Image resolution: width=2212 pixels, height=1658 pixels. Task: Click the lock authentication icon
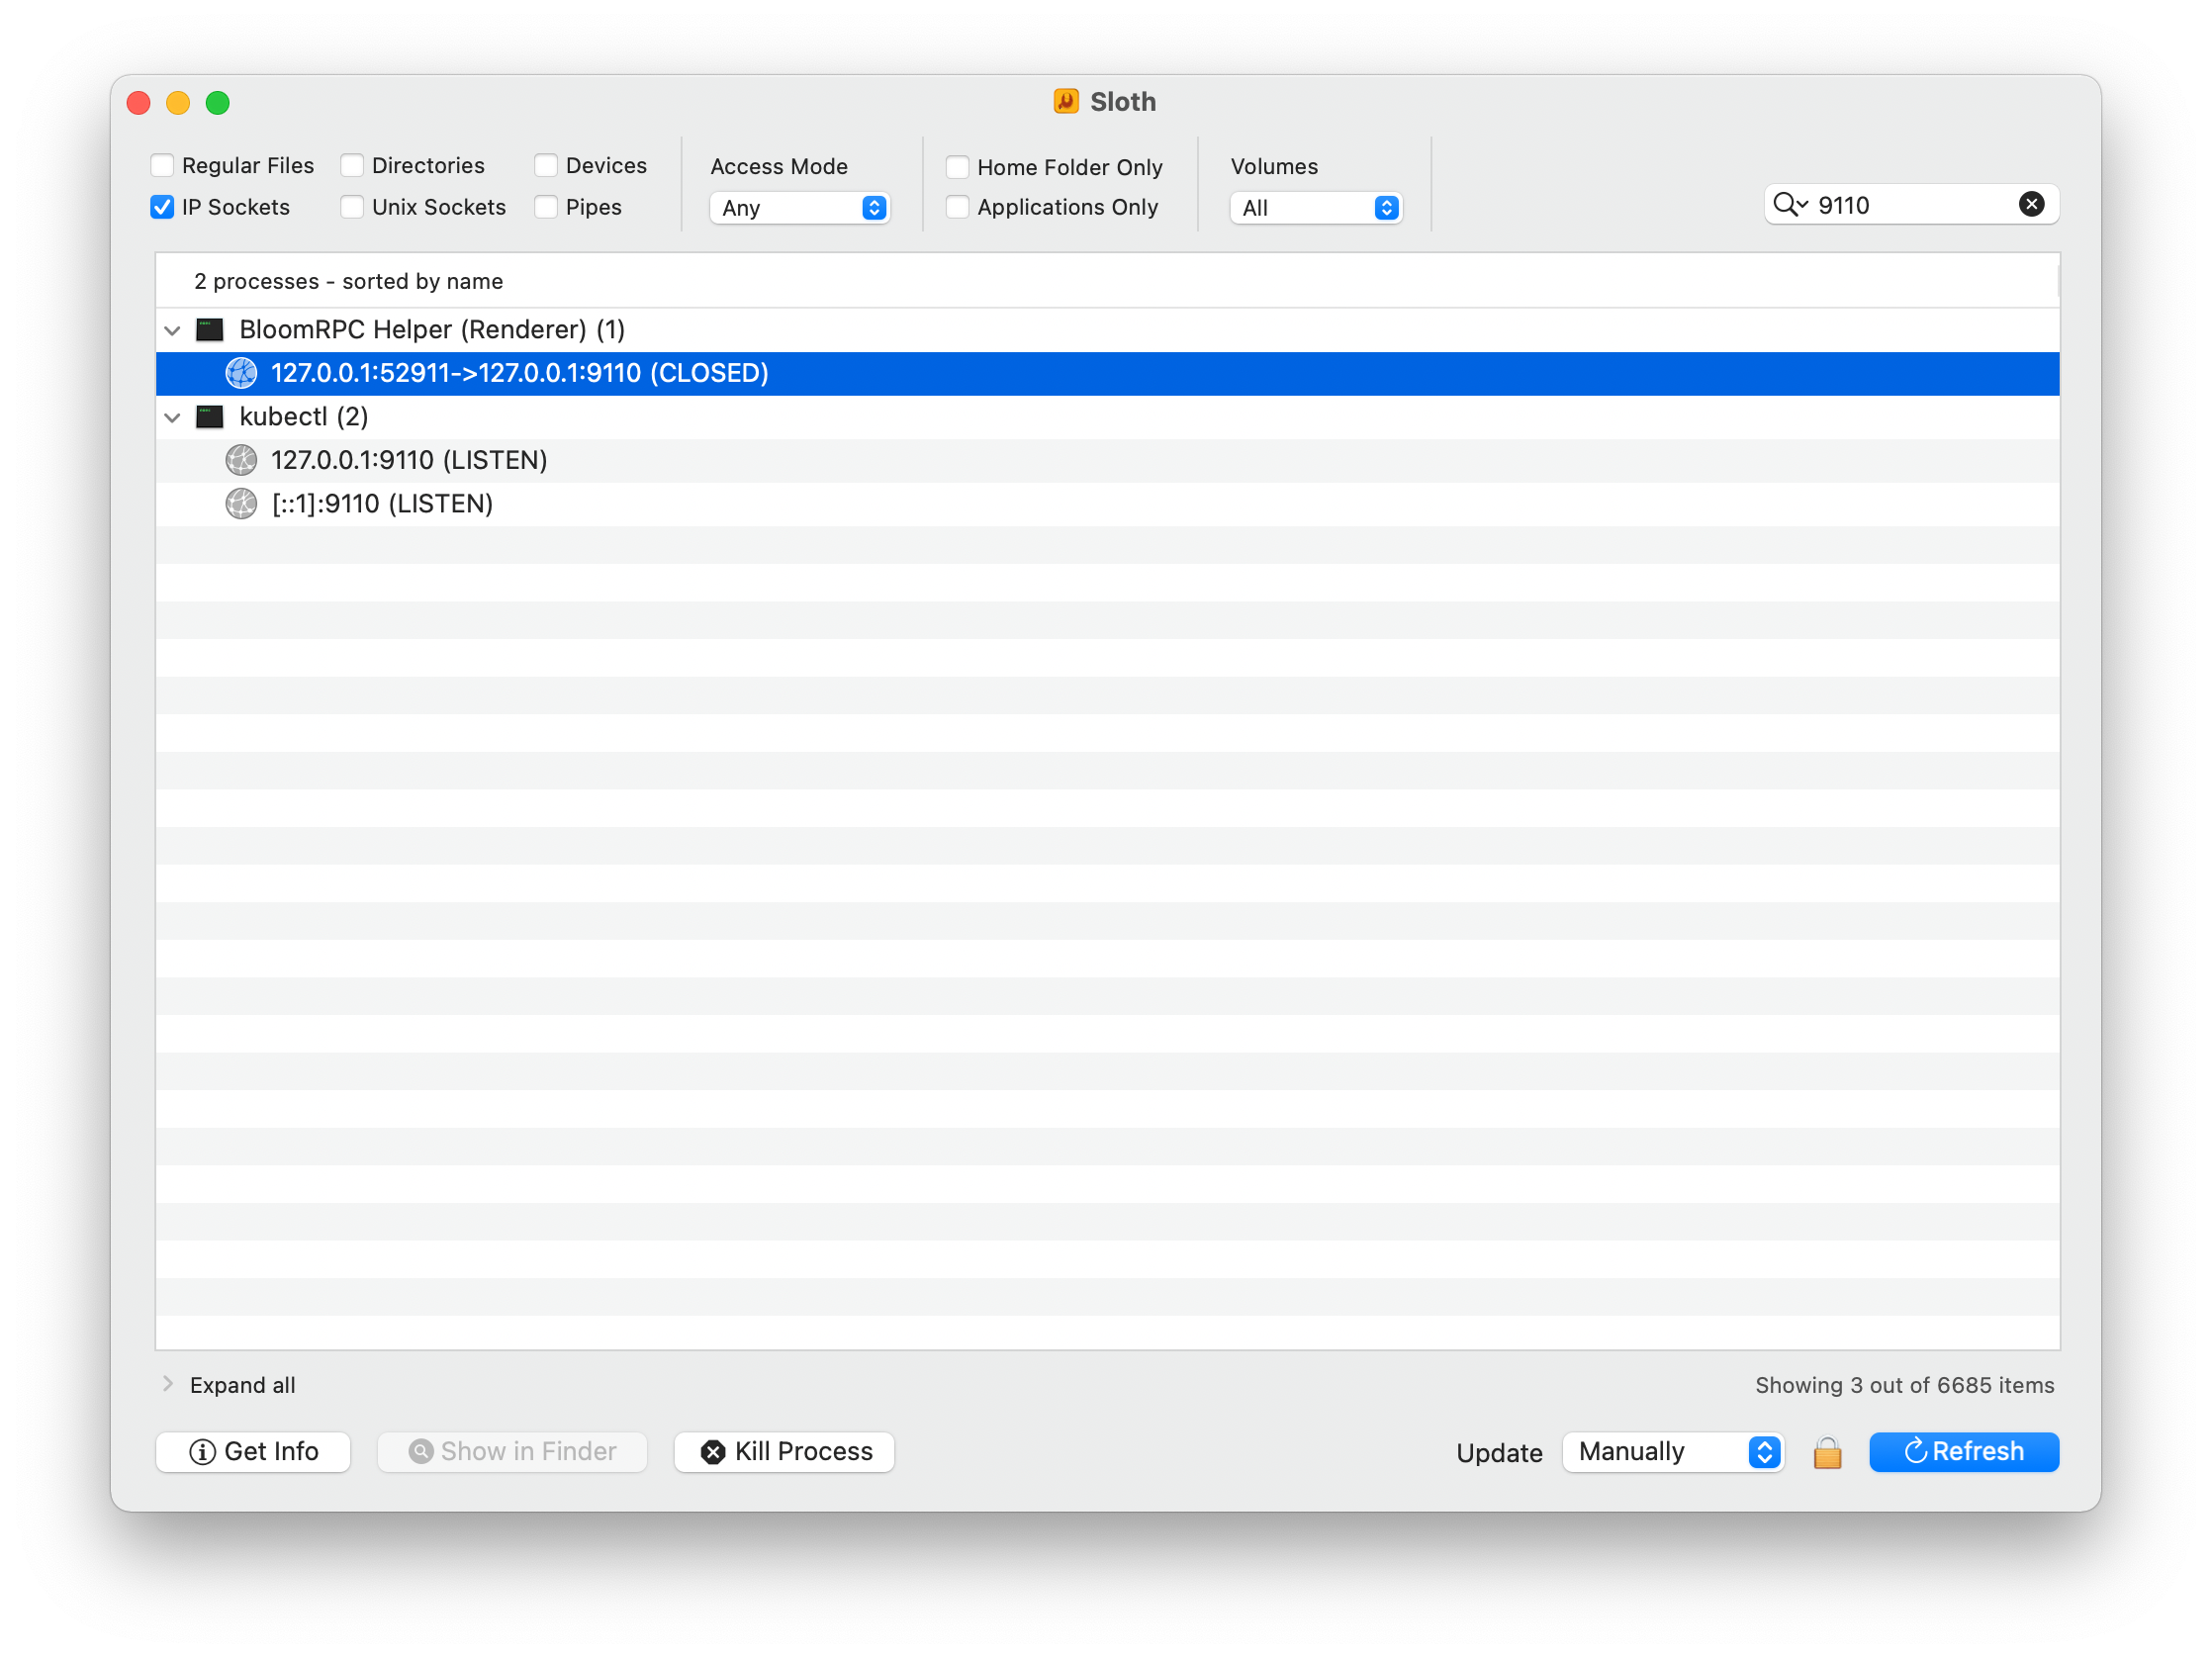[1827, 1452]
